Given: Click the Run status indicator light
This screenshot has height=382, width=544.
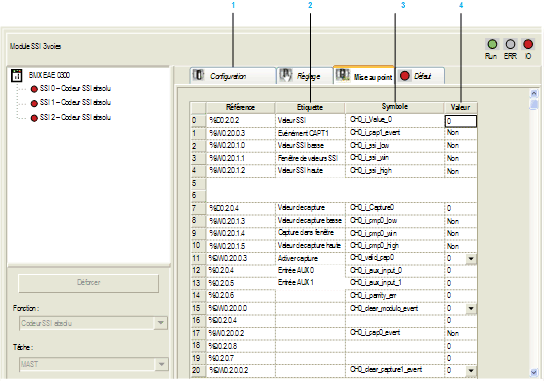Looking at the screenshot, I should click(492, 44).
